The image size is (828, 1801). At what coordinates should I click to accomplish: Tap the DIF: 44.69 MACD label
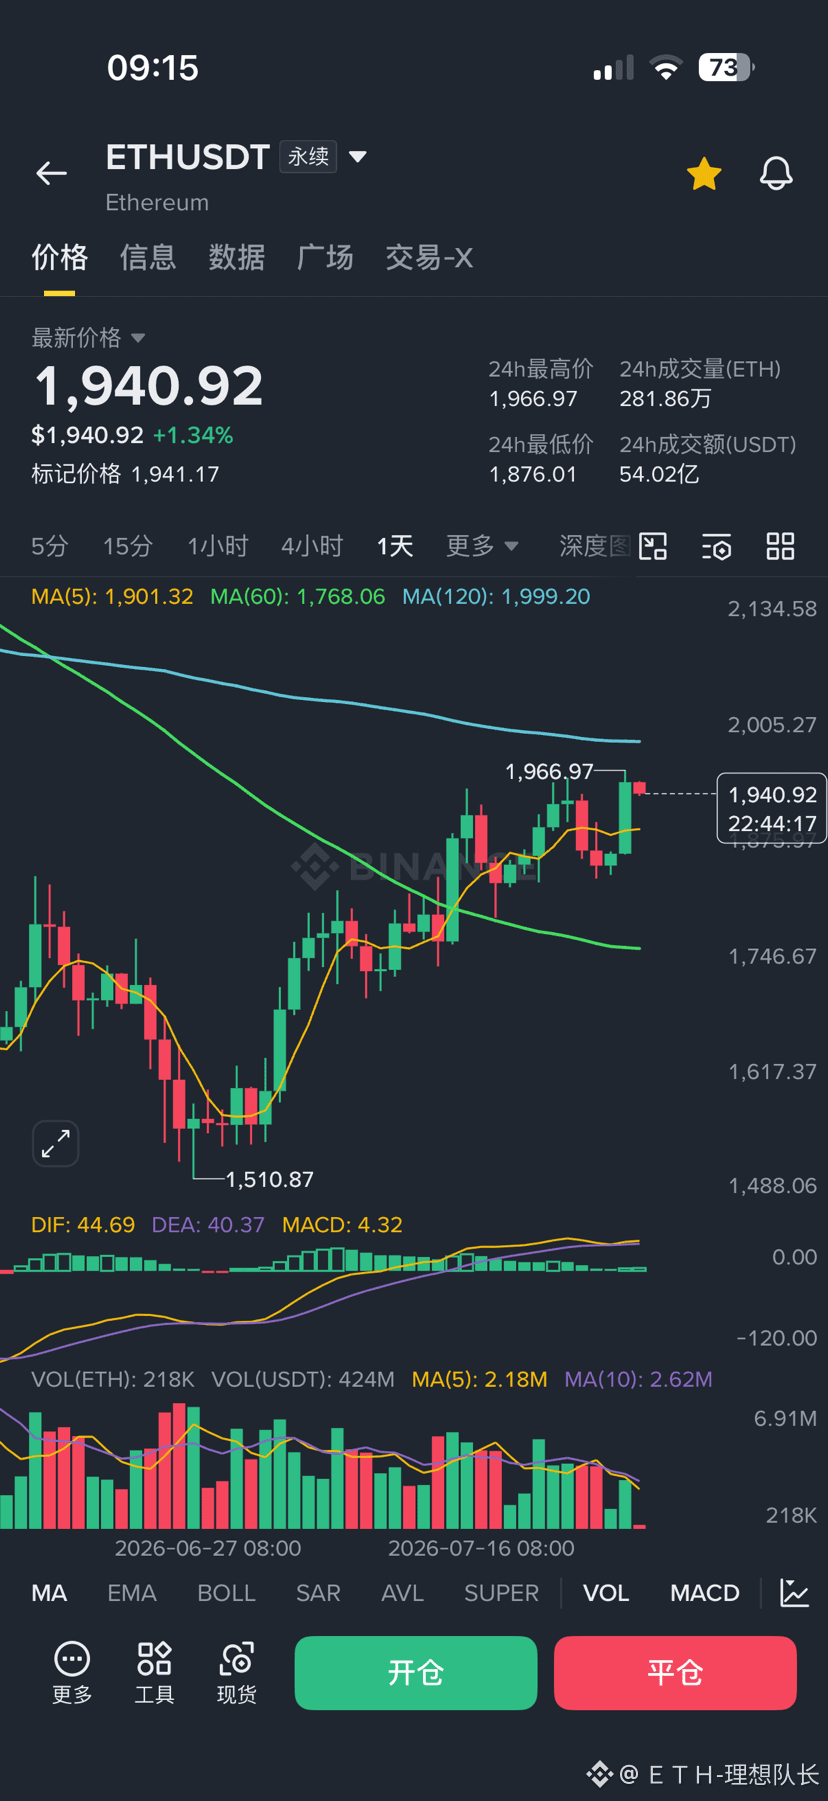pyautogui.click(x=83, y=1225)
